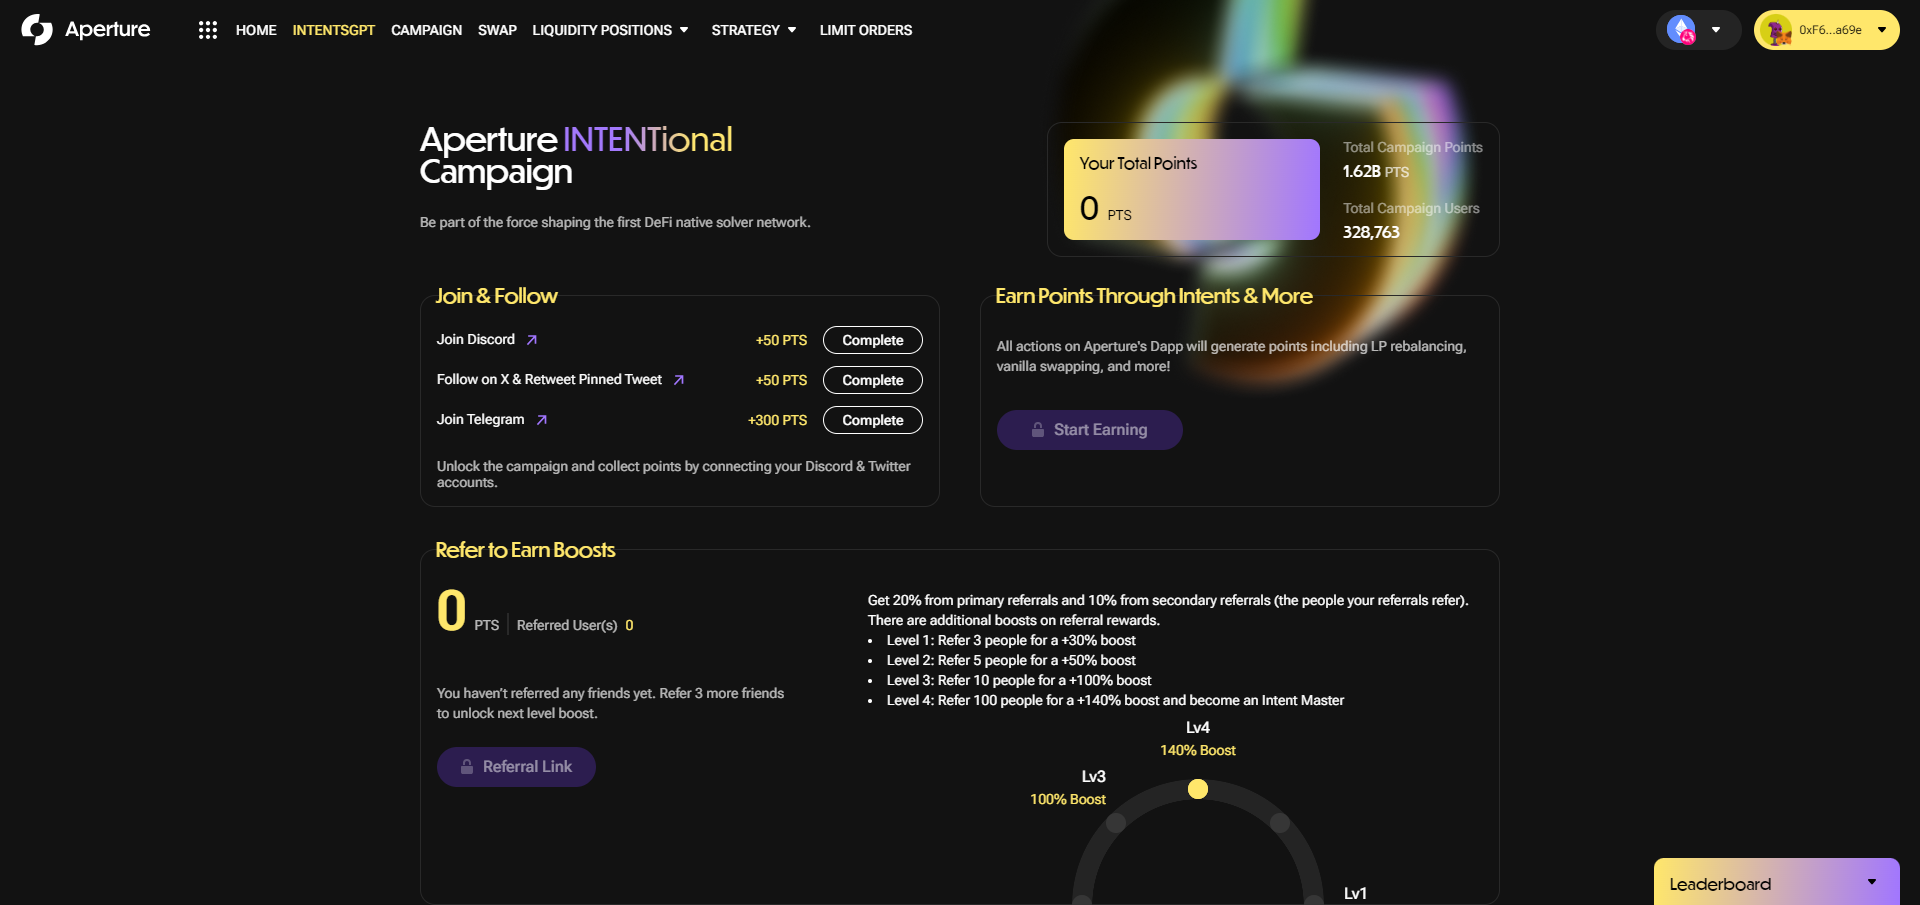This screenshot has width=1920, height=905.
Task: Click the 100% Boost label
Action: pyautogui.click(x=1068, y=799)
